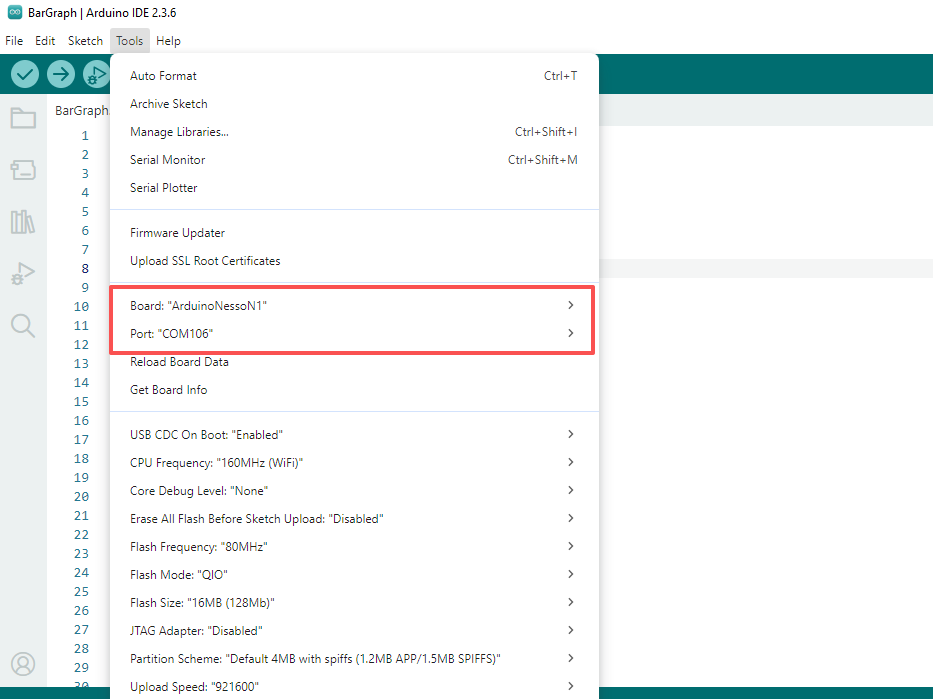Expand the CPU Frequency submenu
The height and width of the screenshot is (699, 933).
[352, 463]
